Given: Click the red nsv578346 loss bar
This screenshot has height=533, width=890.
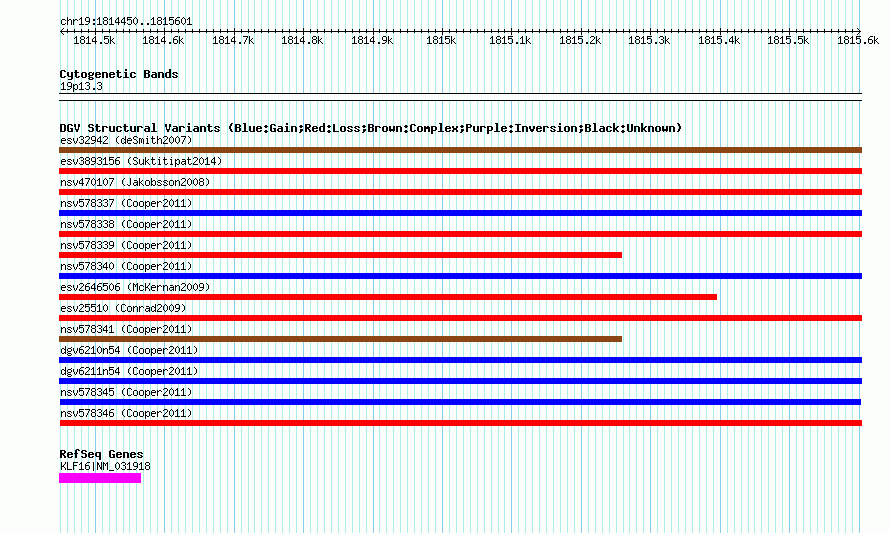Looking at the screenshot, I should pyautogui.click(x=460, y=423).
